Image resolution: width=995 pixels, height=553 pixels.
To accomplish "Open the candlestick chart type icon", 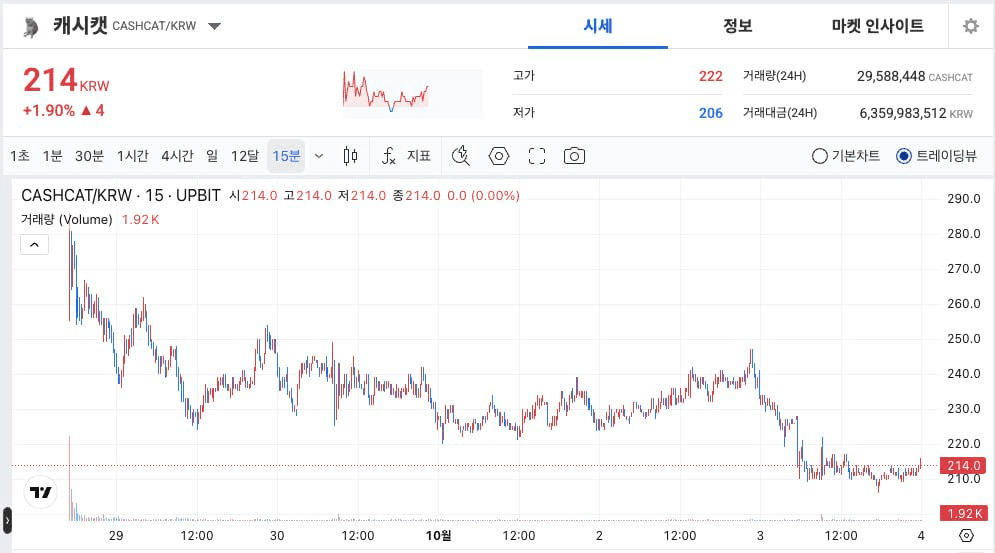I will click(350, 156).
